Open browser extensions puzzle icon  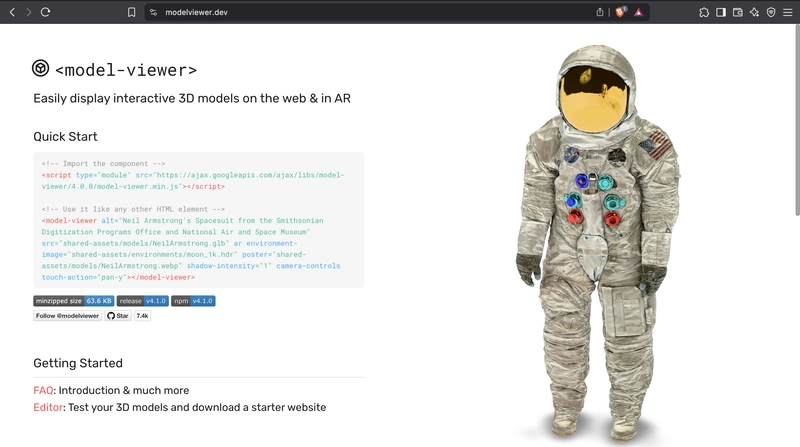704,12
